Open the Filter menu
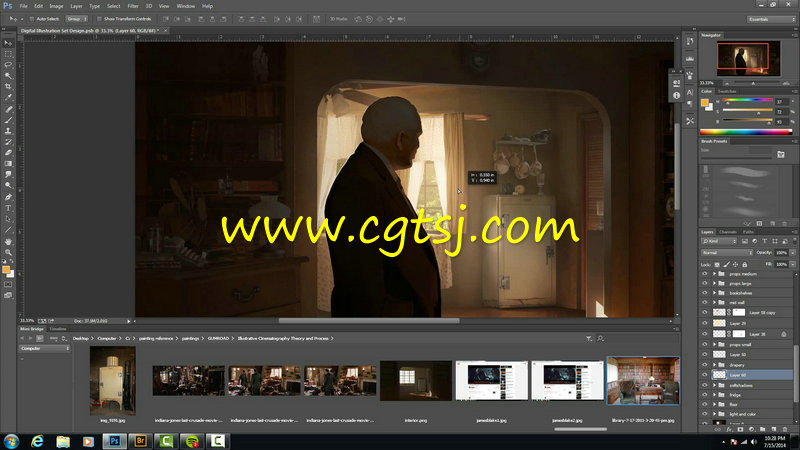 (x=133, y=6)
